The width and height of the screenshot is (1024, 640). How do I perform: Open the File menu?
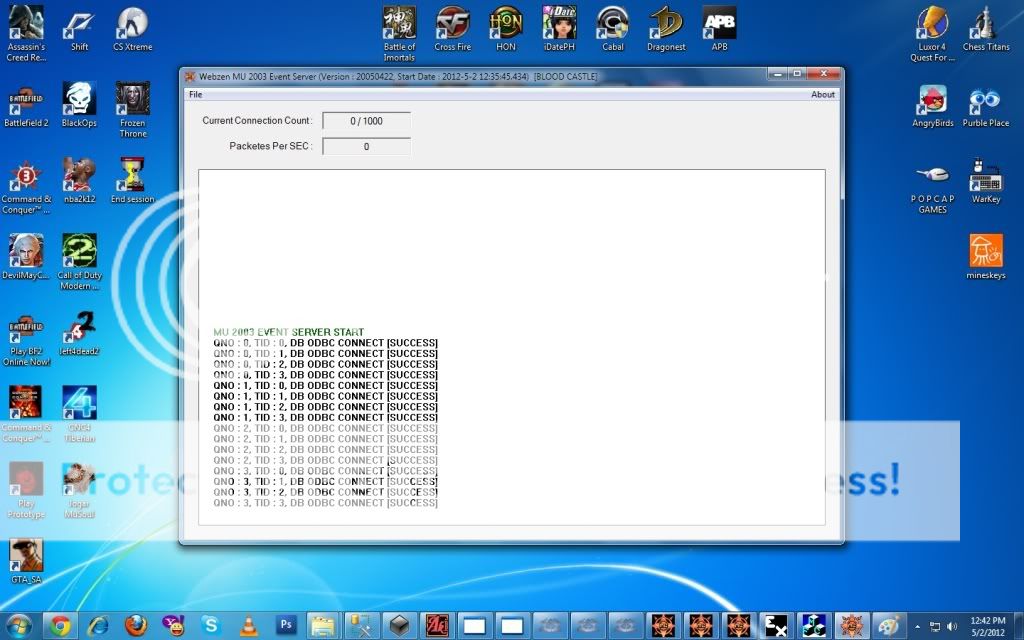point(196,95)
